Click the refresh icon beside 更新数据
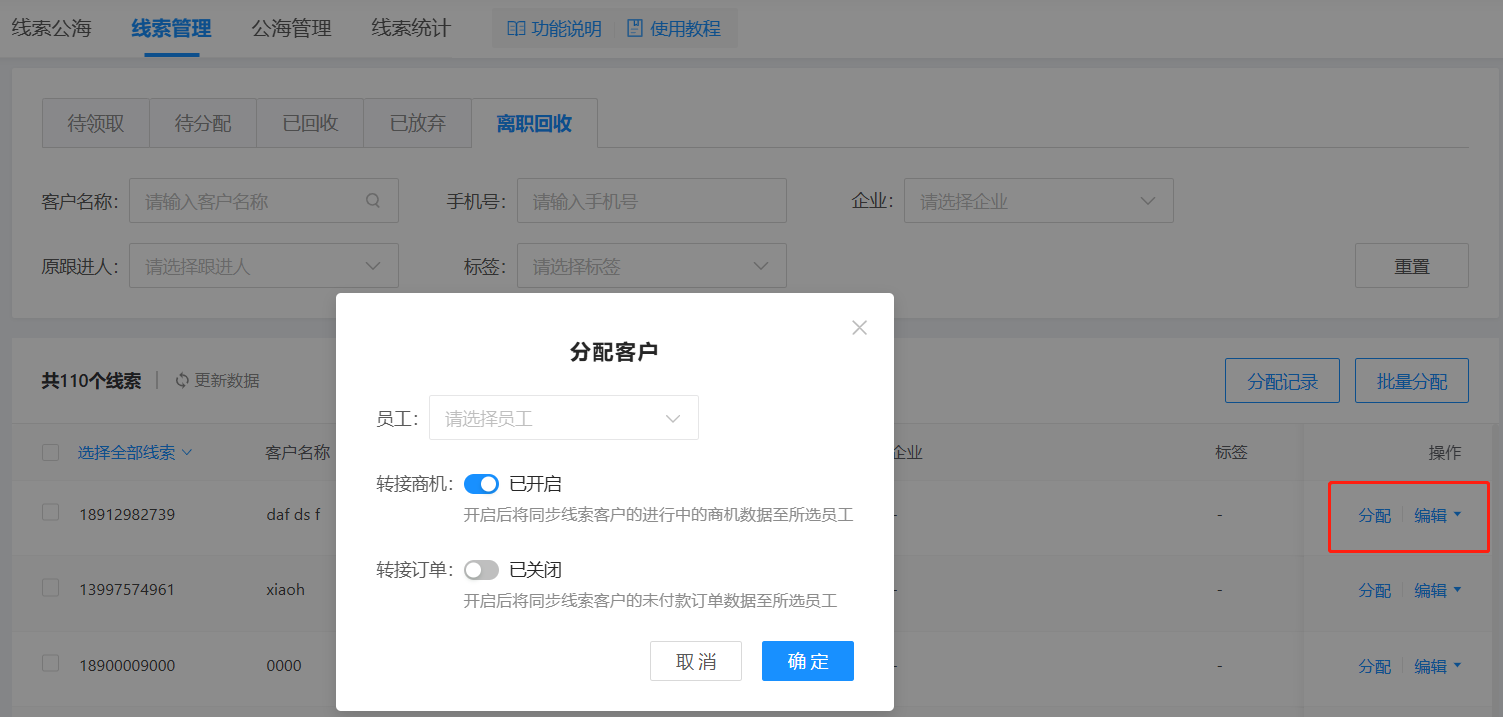The image size is (1503, 717). [x=182, y=381]
